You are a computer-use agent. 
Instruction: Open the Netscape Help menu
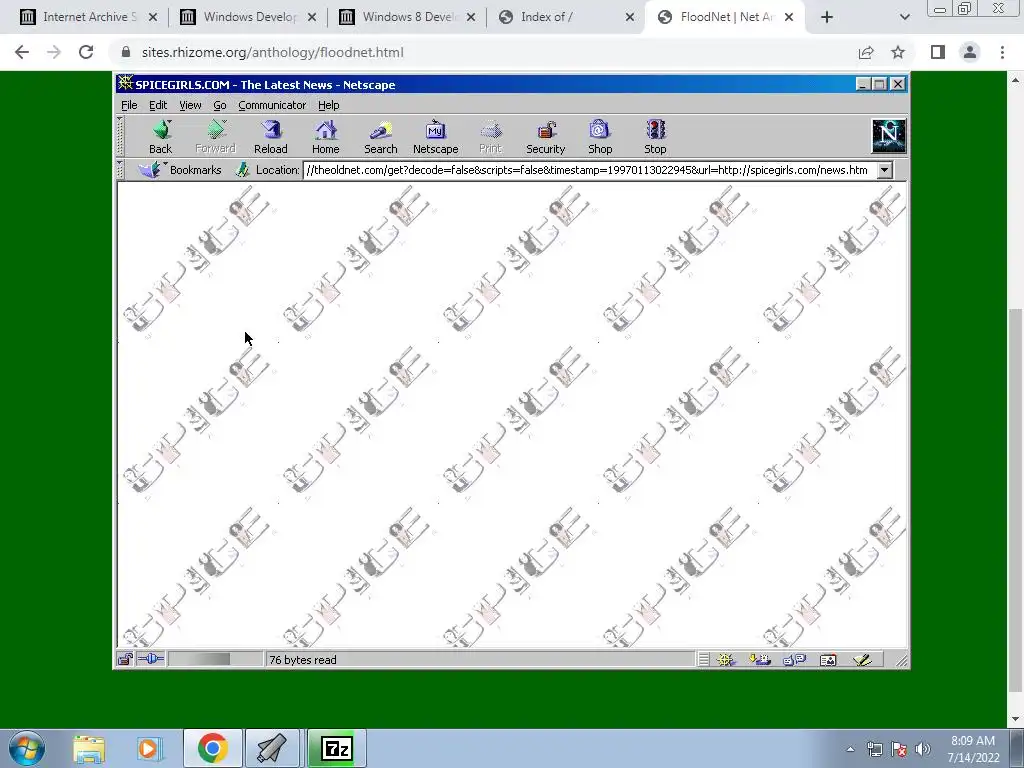pyautogui.click(x=328, y=105)
